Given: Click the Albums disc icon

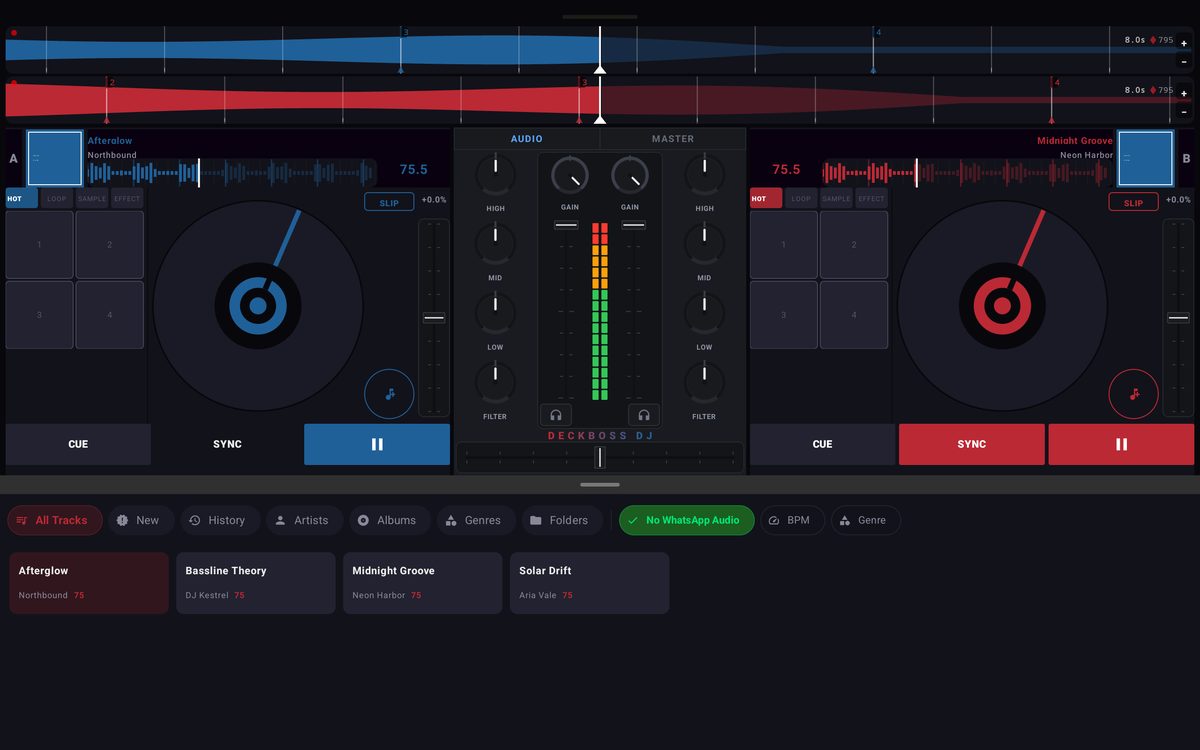Looking at the screenshot, I should tap(363, 520).
